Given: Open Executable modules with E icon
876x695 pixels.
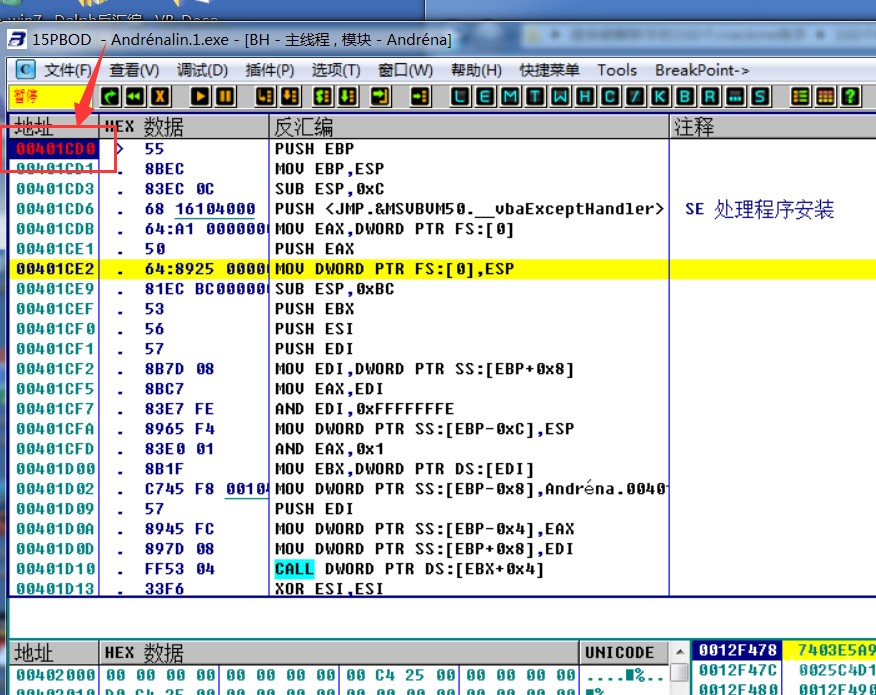Looking at the screenshot, I should pyautogui.click(x=485, y=97).
